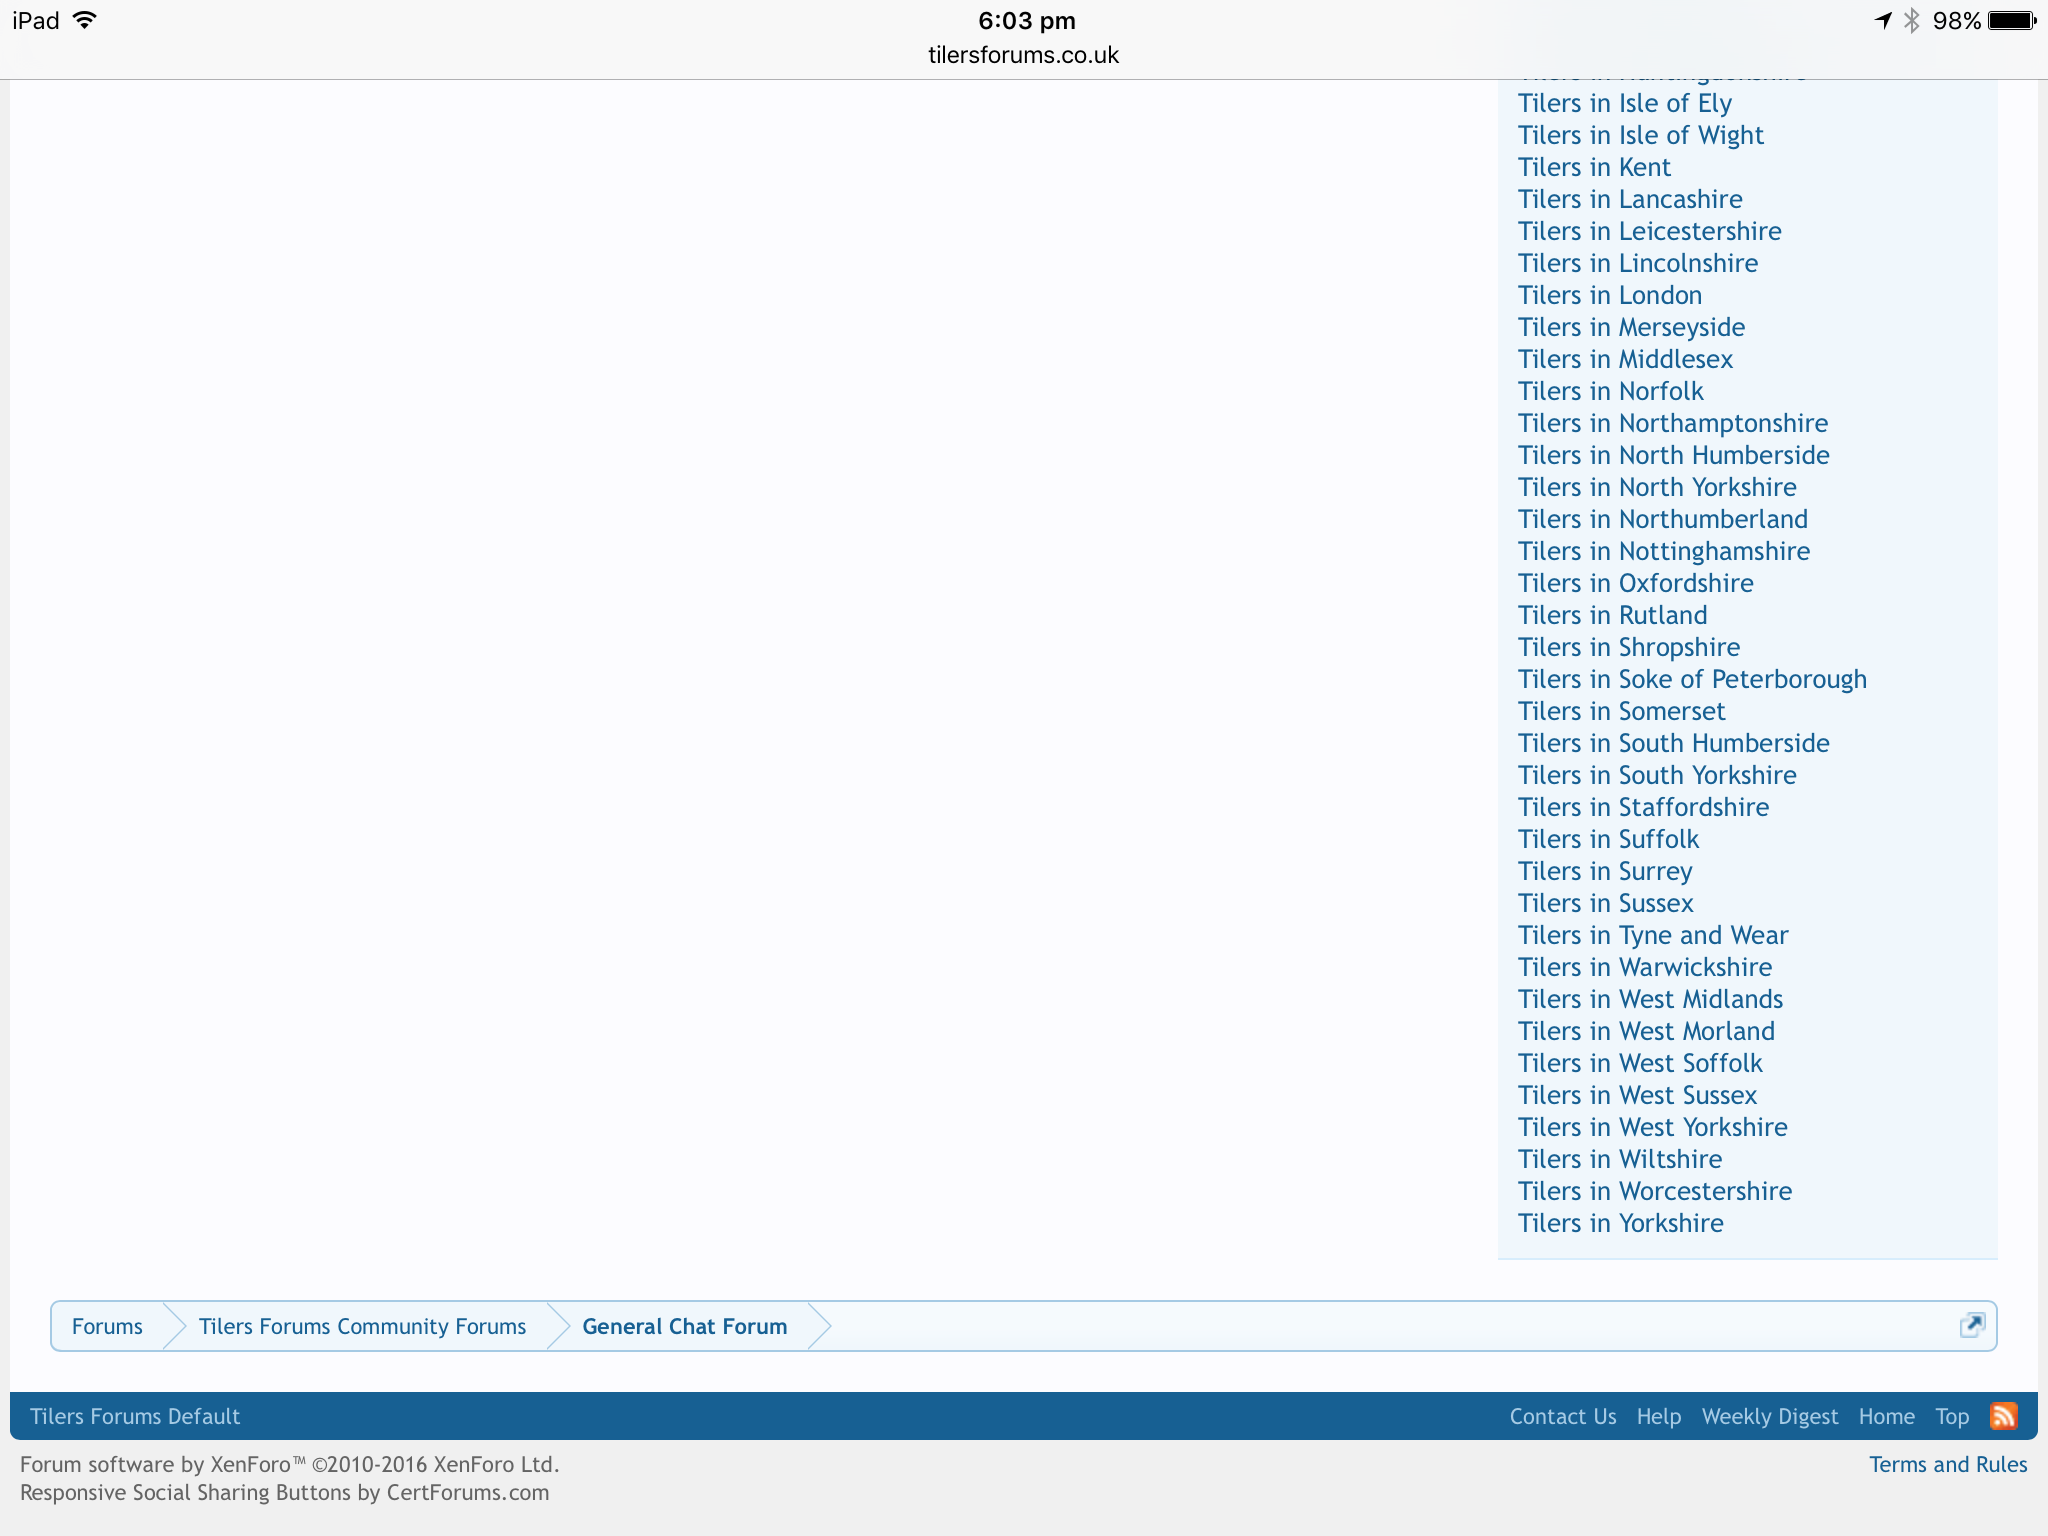2048x1536 pixels.
Task: Open Tilers in Warwickshire
Action: (x=1645, y=967)
